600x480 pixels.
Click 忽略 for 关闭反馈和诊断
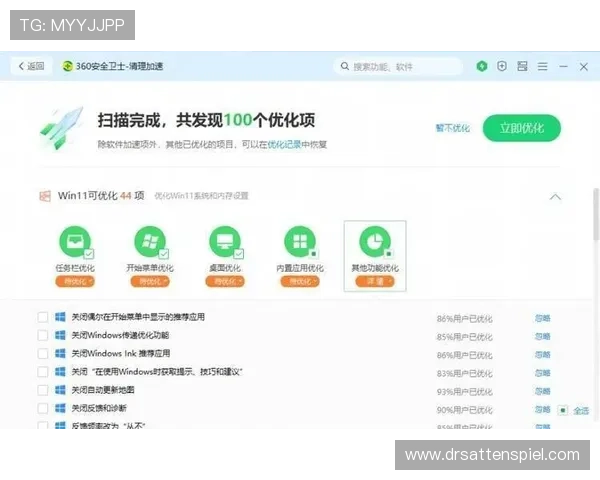(x=542, y=410)
